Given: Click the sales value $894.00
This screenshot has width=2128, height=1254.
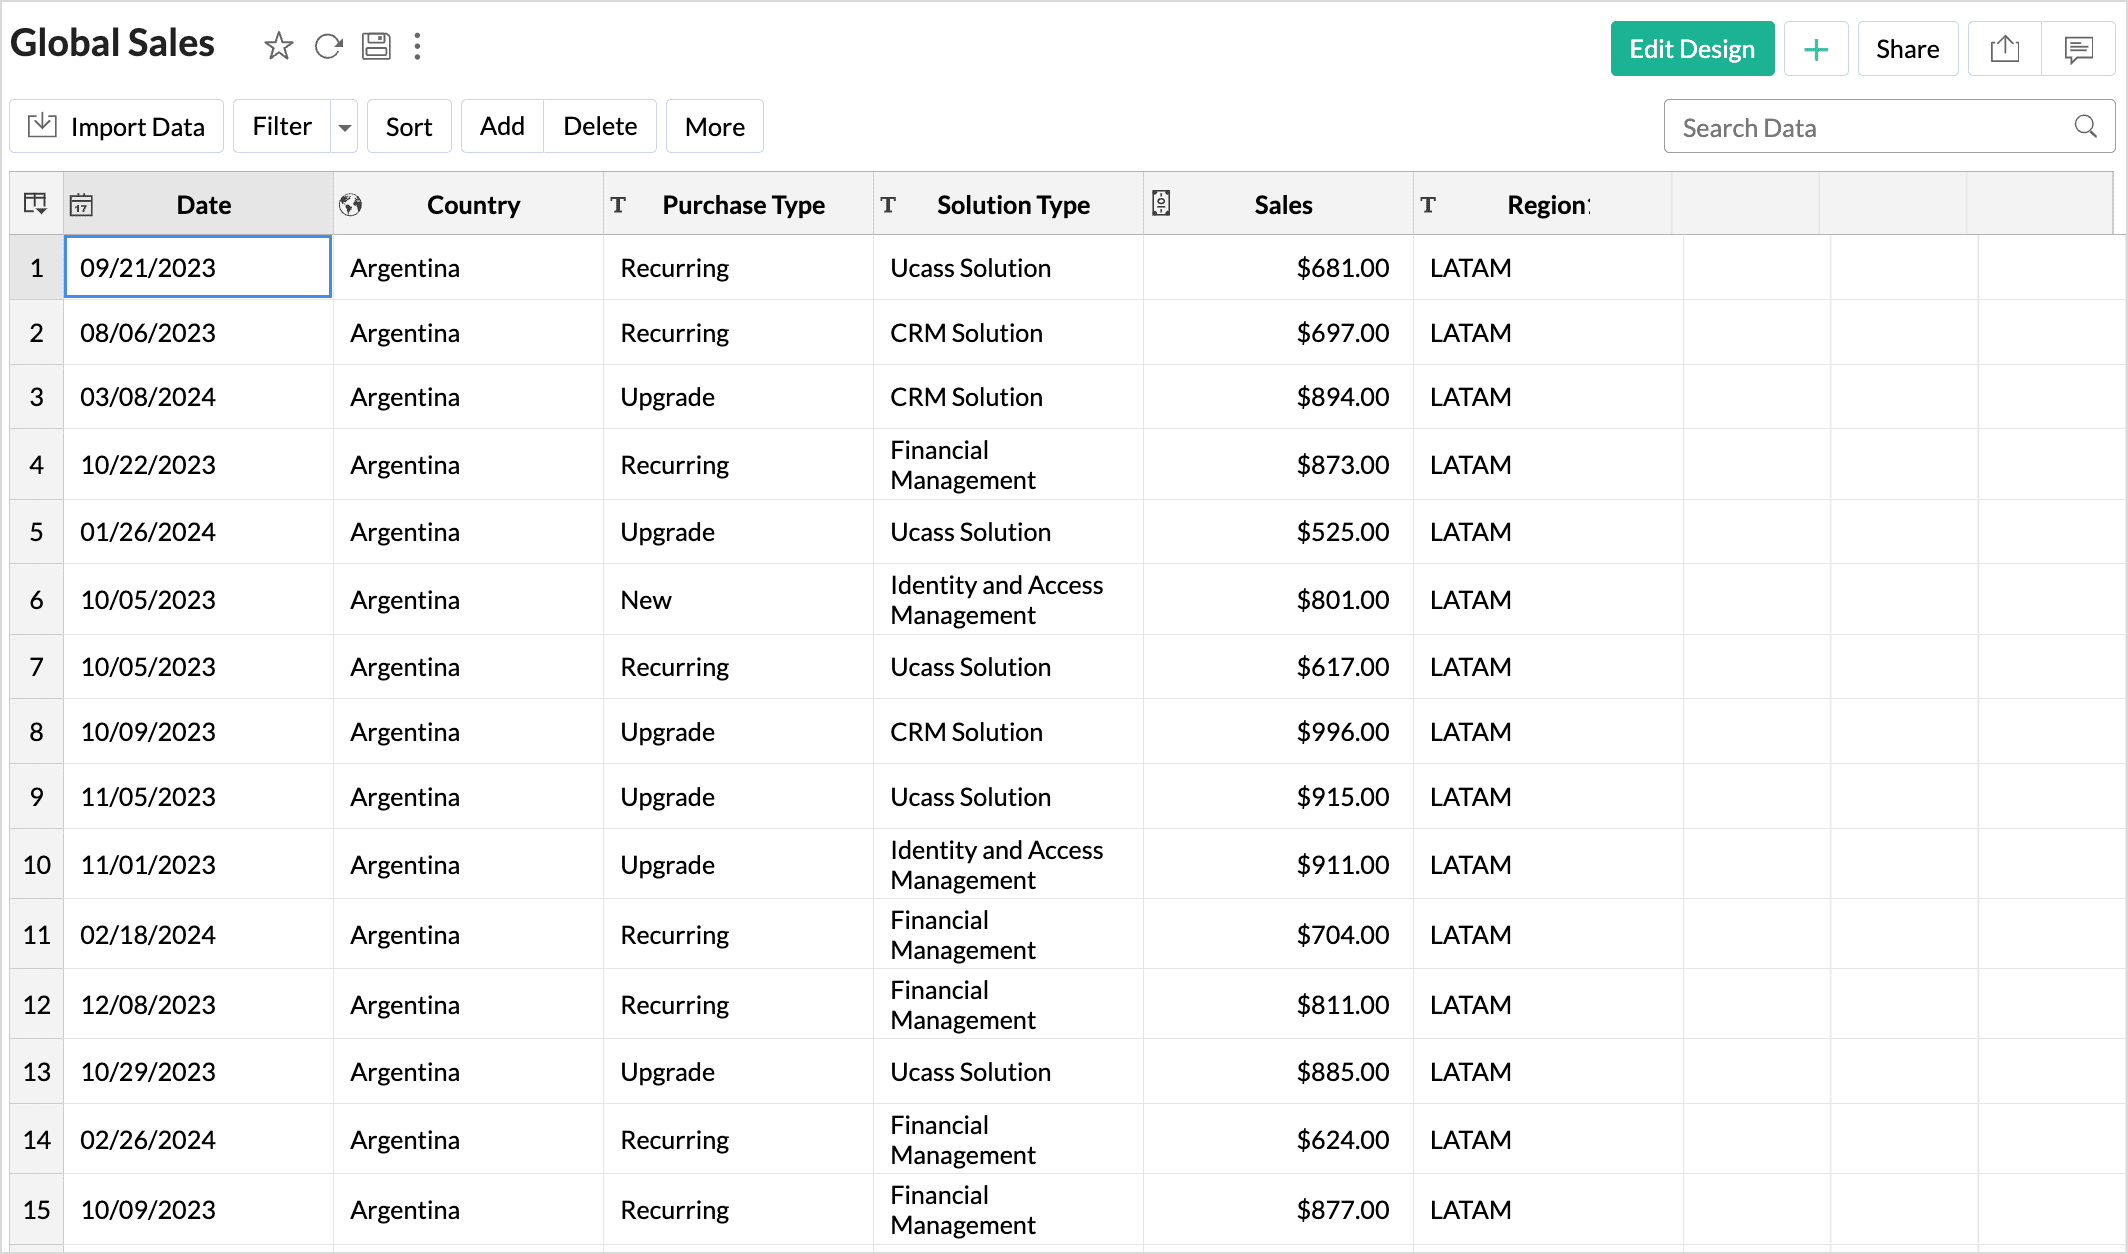Looking at the screenshot, I should 1342,397.
